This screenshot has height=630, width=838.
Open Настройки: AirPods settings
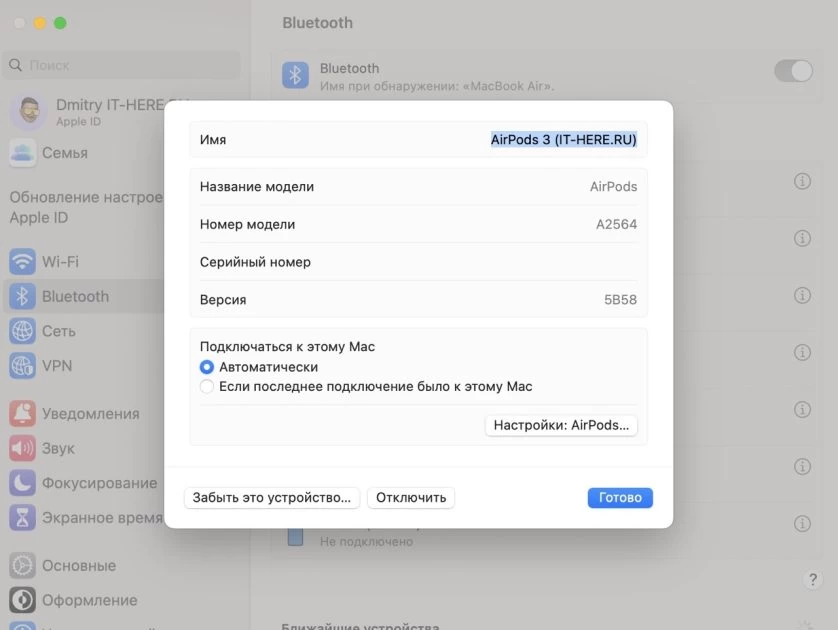(561, 425)
